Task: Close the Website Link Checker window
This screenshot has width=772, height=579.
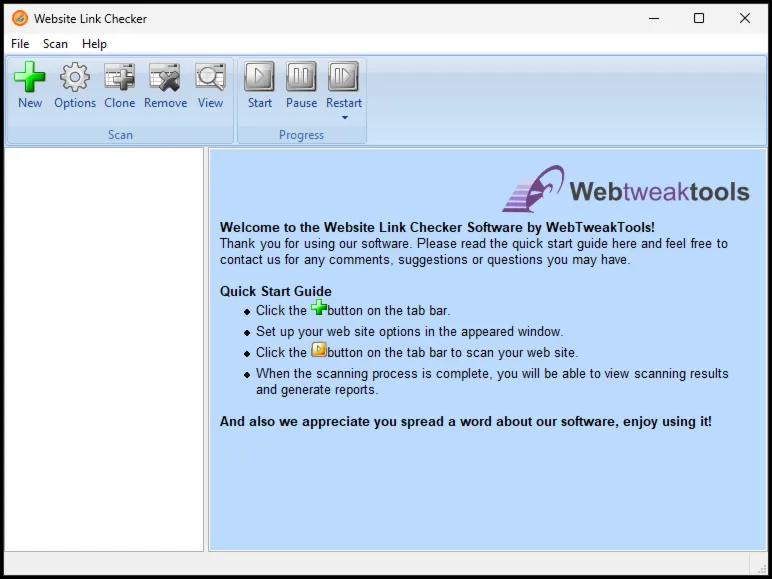Action: [744, 18]
